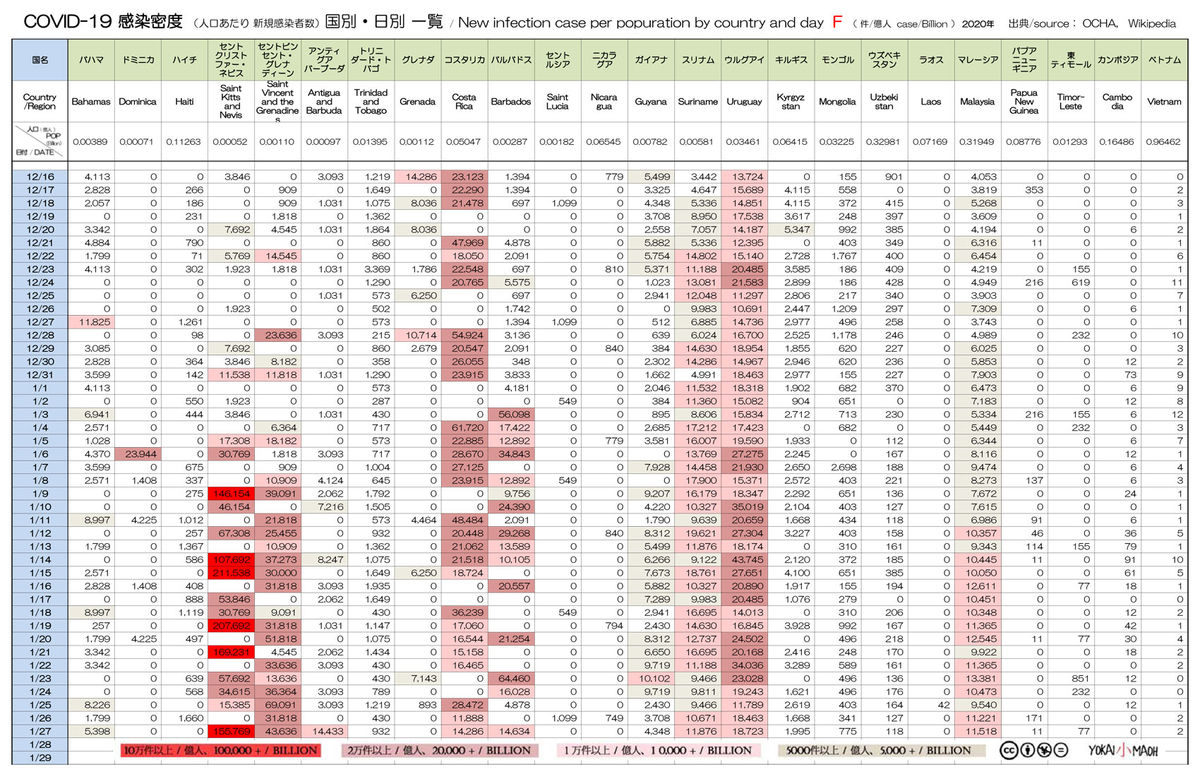This screenshot has height=772, width=1200.
Task: Click population value 0.31949 for Malaysia
Action: 977,141
